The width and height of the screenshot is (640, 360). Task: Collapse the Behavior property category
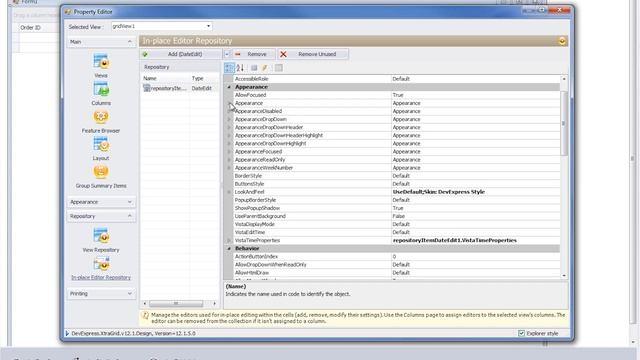(x=229, y=249)
